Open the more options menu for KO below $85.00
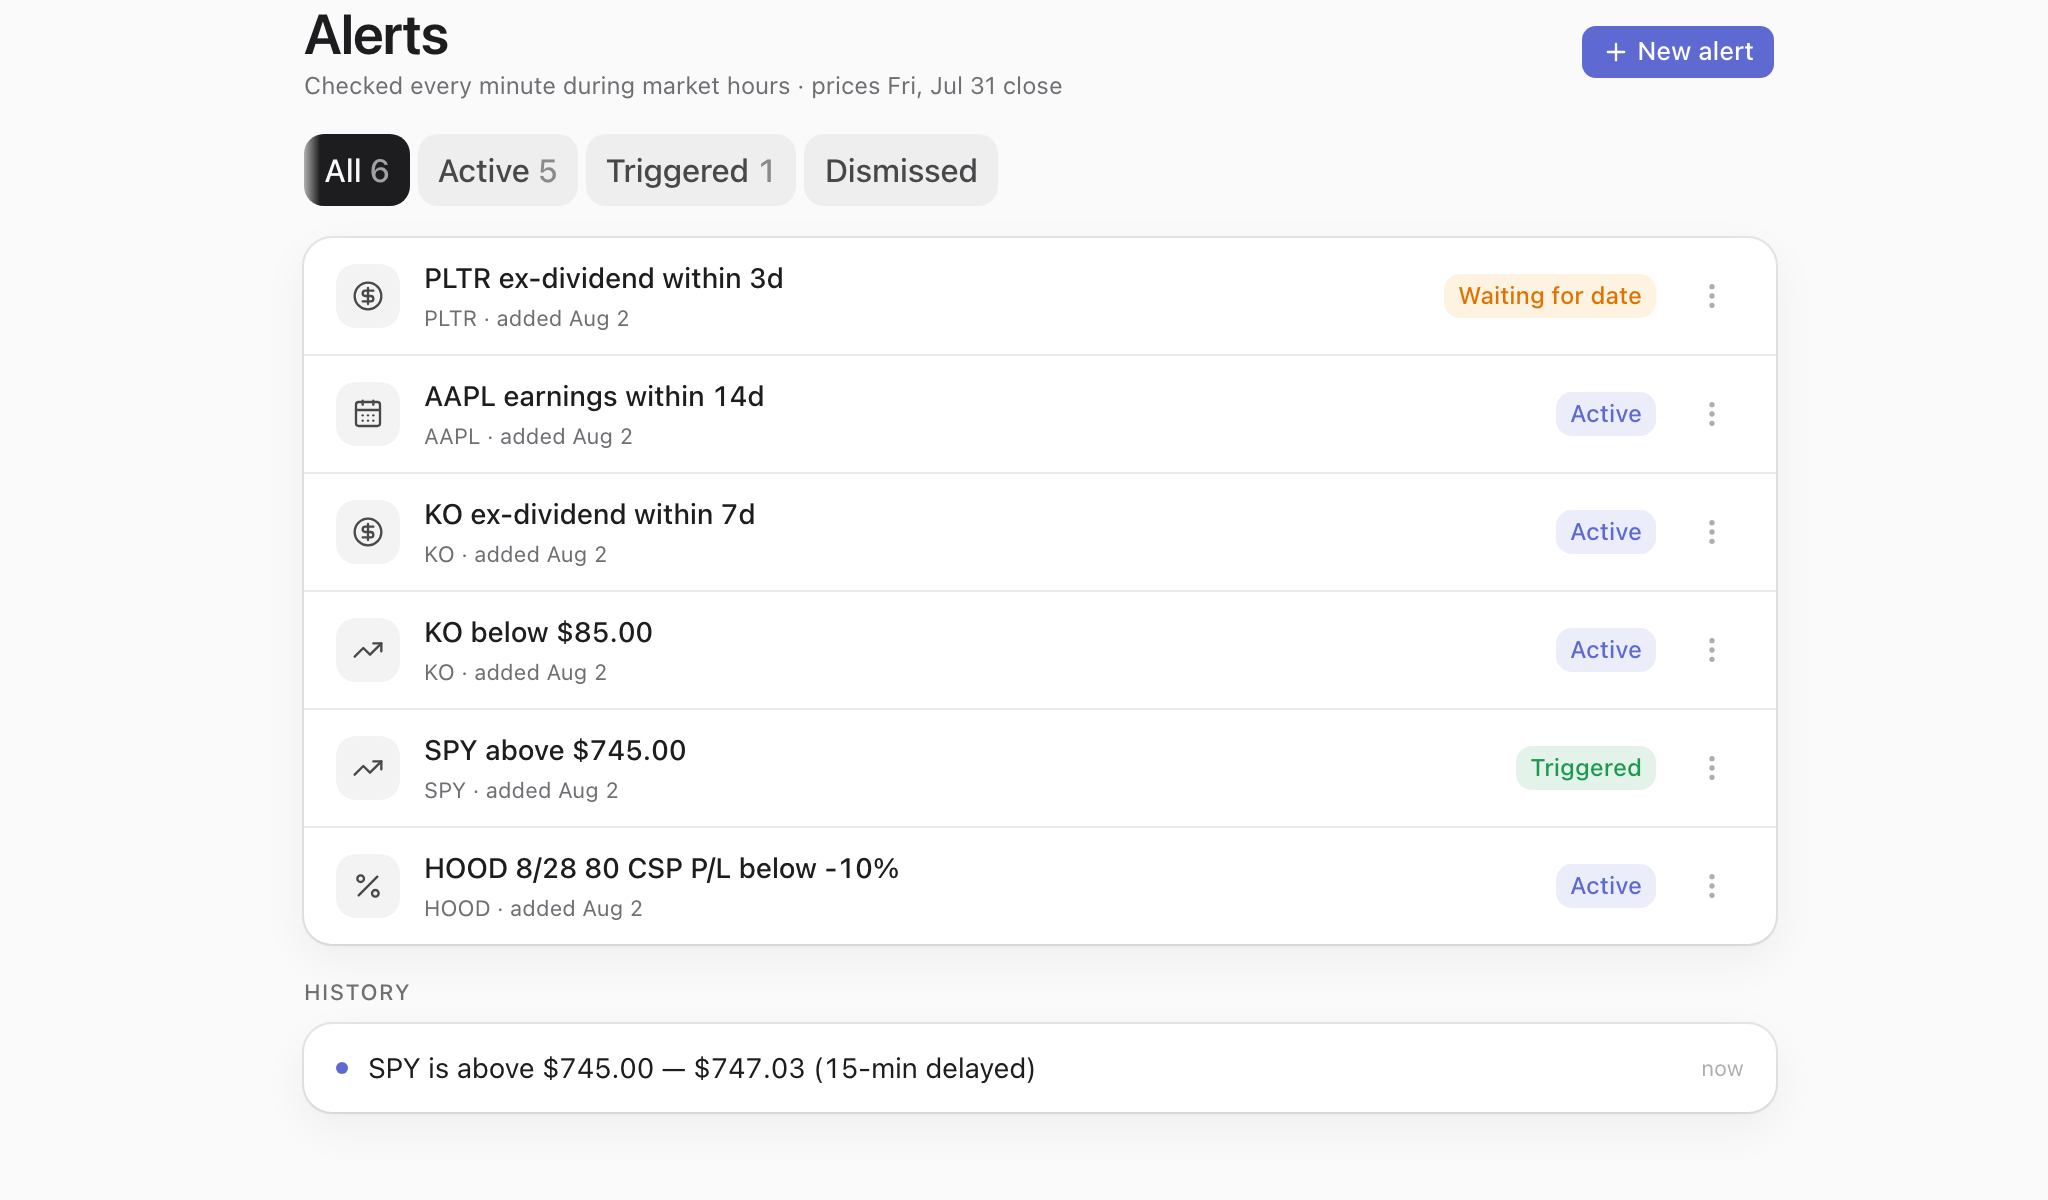This screenshot has width=2048, height=1200. (1712, 650)
